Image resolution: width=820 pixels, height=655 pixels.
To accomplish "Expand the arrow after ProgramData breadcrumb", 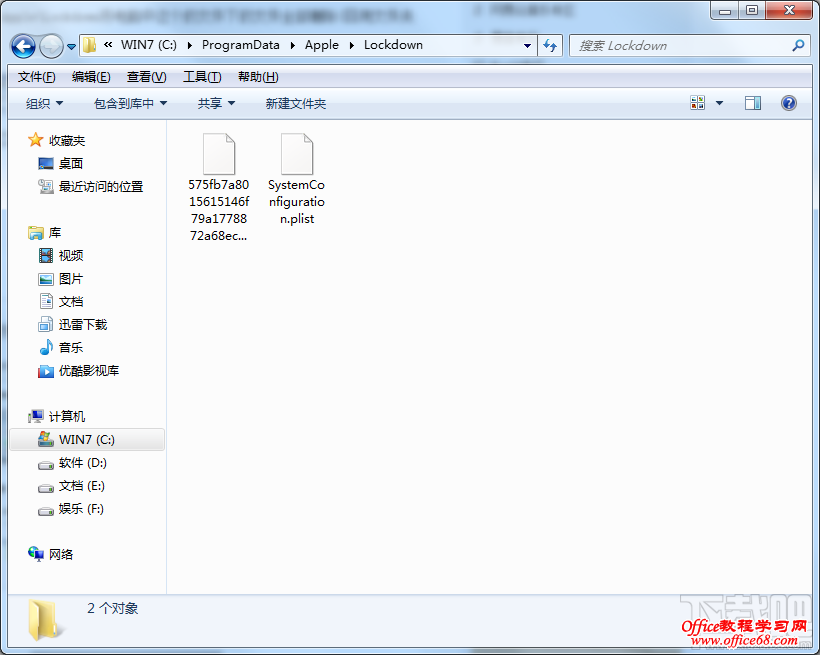I will click(293, 46).
